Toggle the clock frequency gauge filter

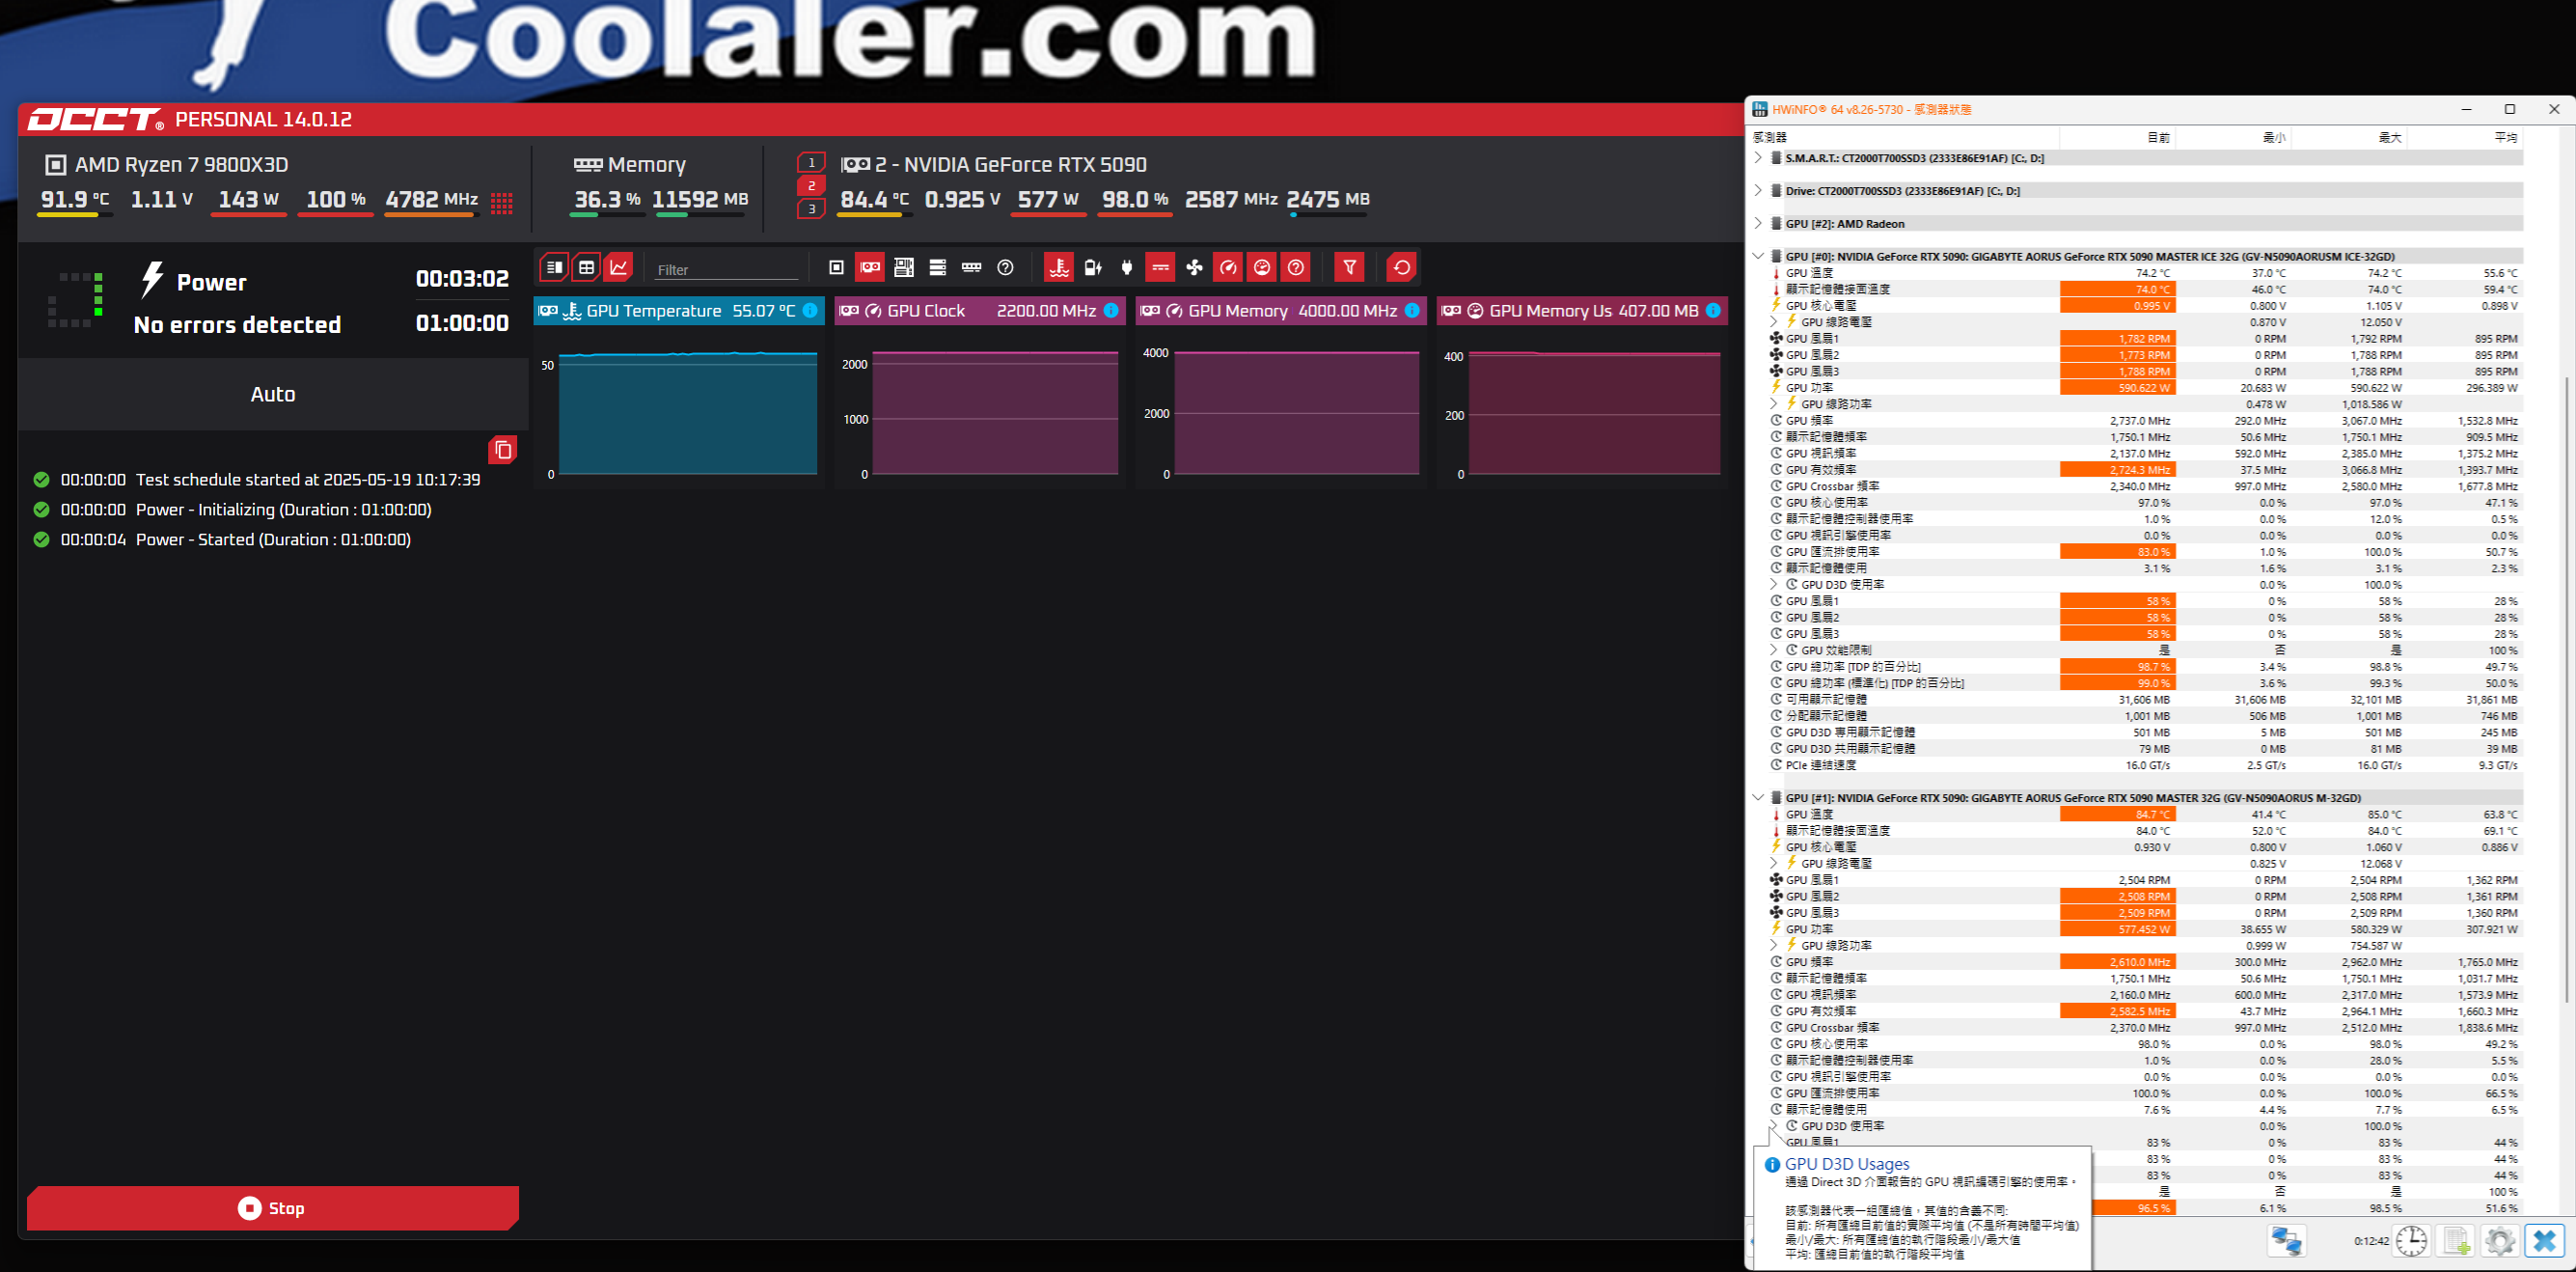(1228, 267)
